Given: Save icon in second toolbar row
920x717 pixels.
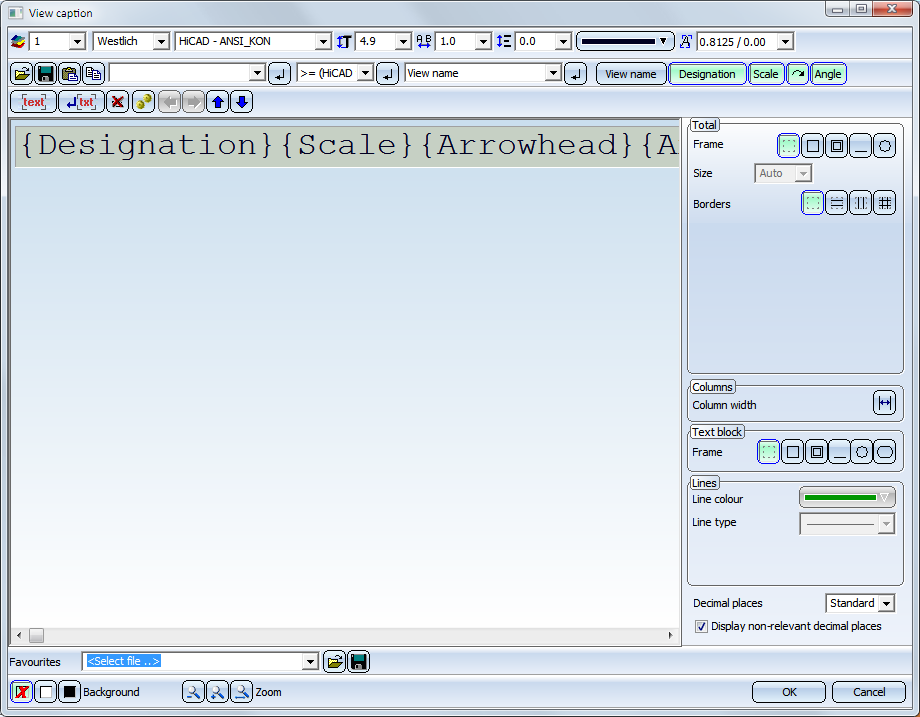Looking at the screenshot, I should pyautogui.click(x=45, y=74).
